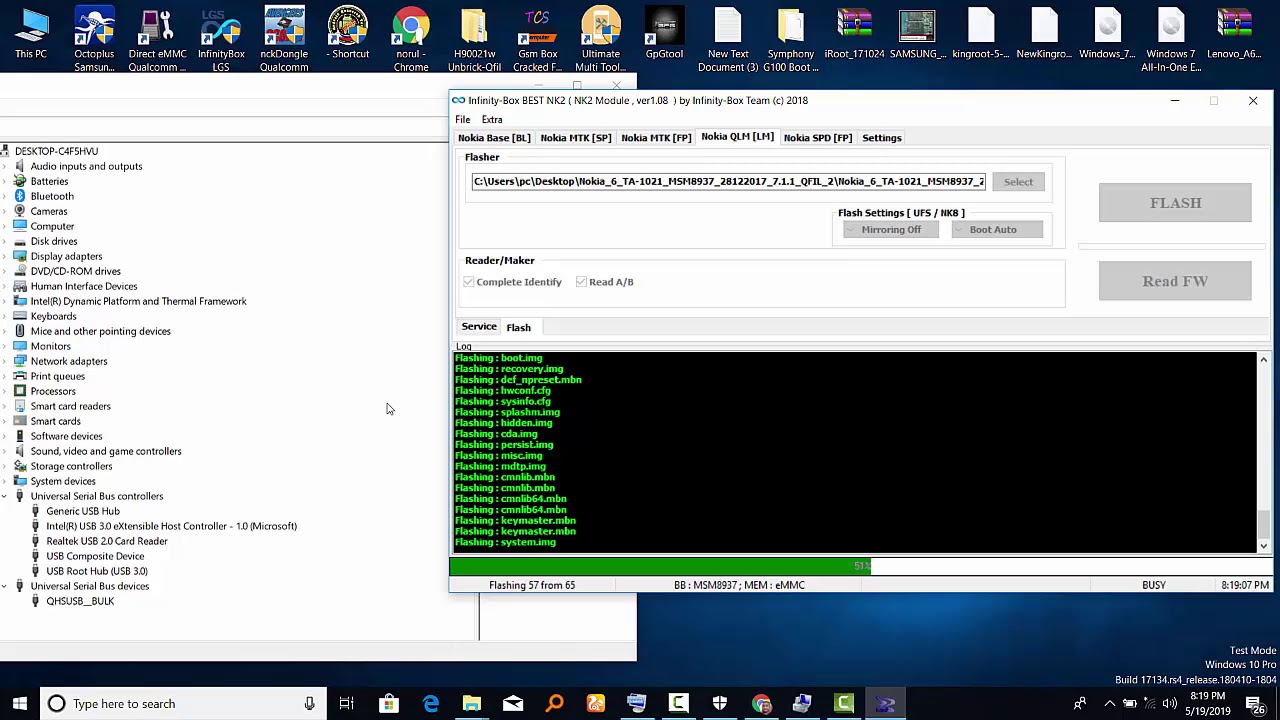Open New Text Document (3) file
The width and height of the screenshot is (1280, 720).
tap(728, 40)
